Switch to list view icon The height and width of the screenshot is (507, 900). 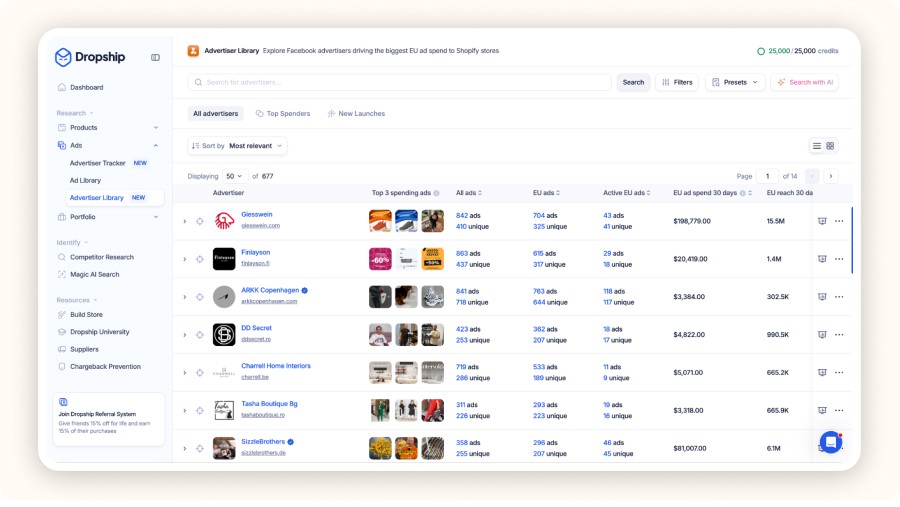pos(816,146)
